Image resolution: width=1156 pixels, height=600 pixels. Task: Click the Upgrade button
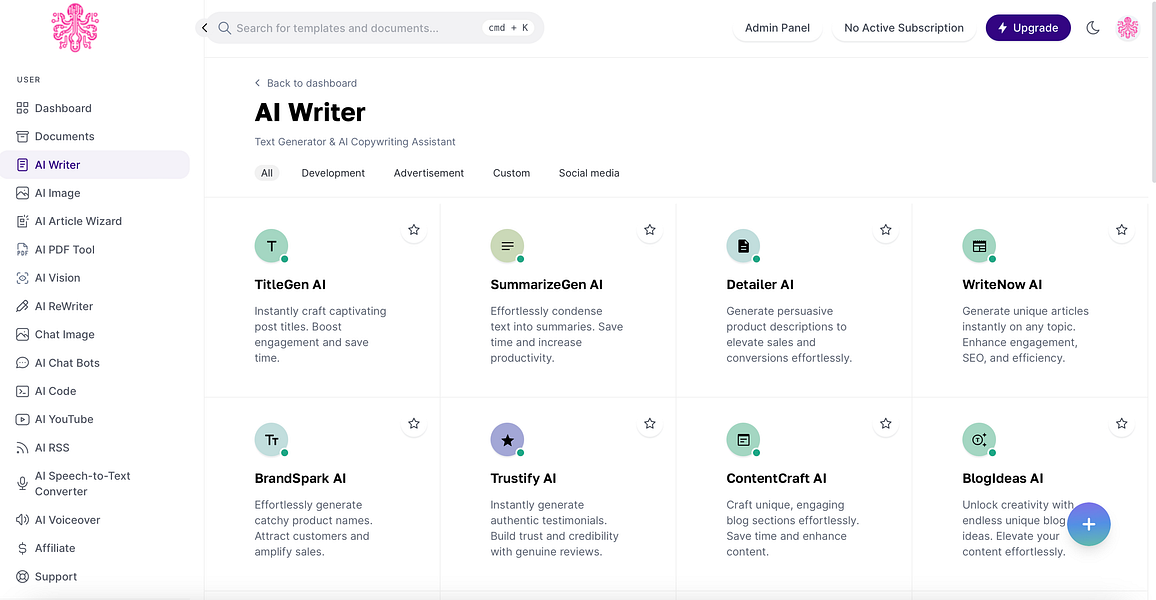coord(1028,28)
